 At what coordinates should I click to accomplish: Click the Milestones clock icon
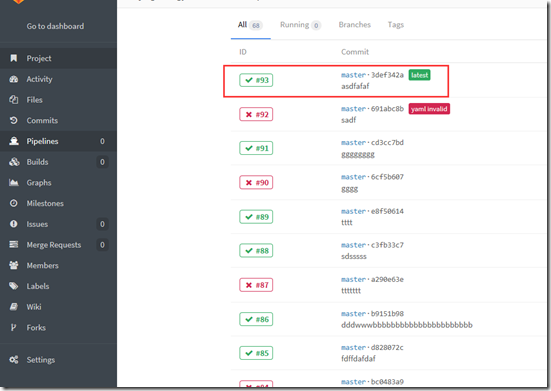14,203
